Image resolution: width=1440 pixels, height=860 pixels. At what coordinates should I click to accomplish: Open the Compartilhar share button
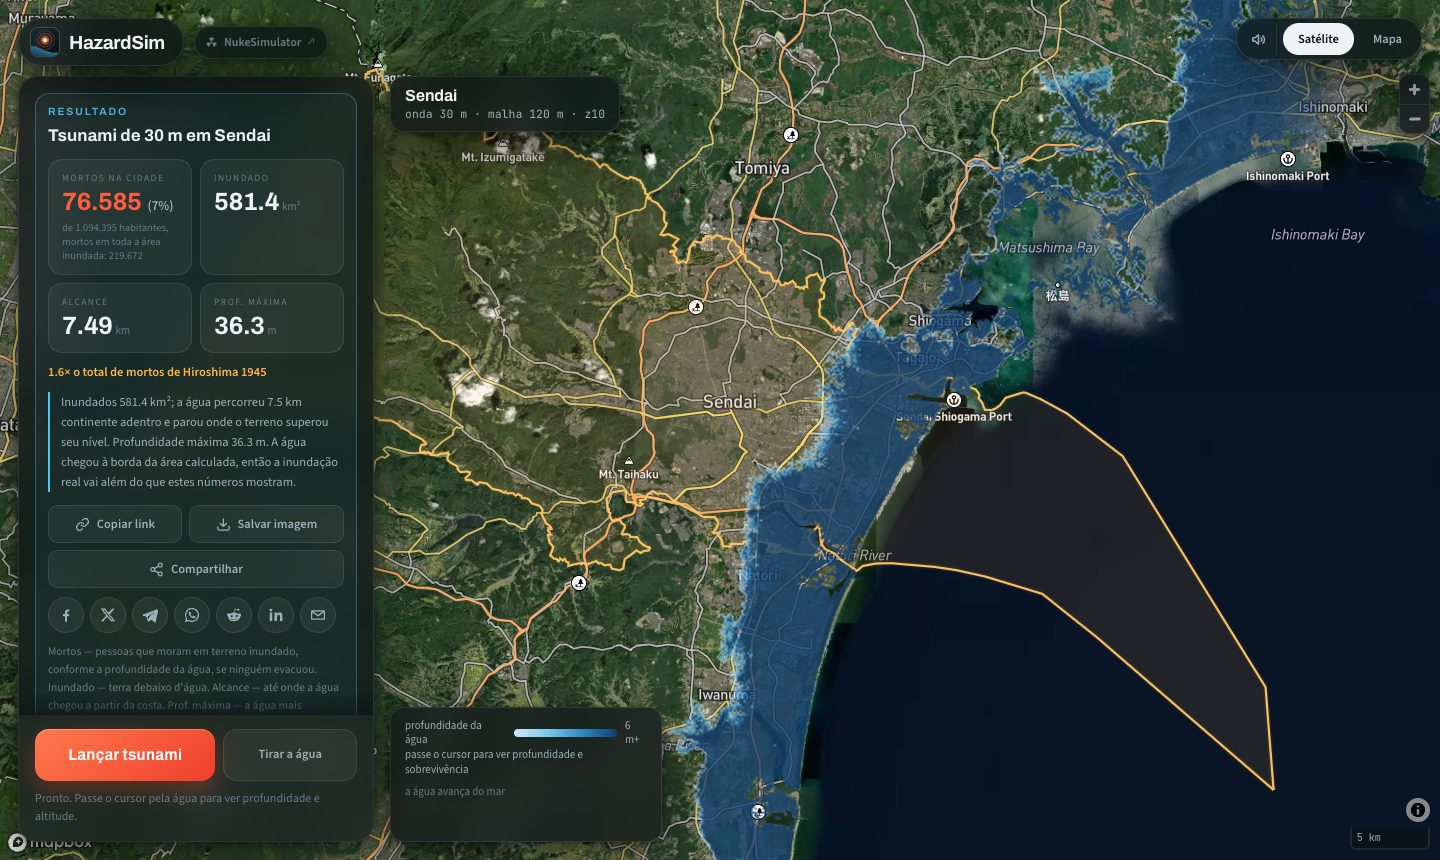tap(196, 569)
